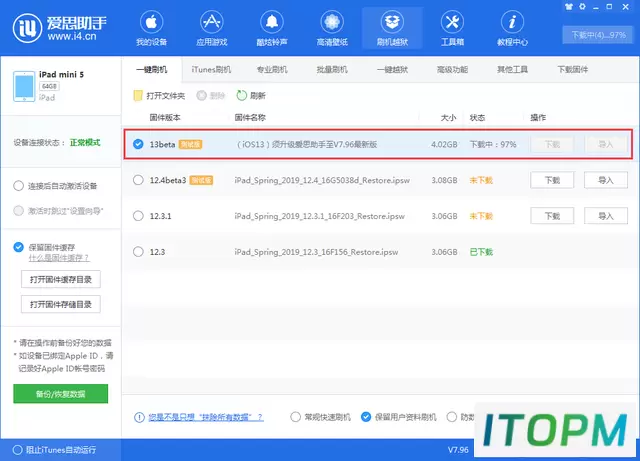Switch to the 一键越狱 tab
640x461 pixels.
(x=392, y=70)
